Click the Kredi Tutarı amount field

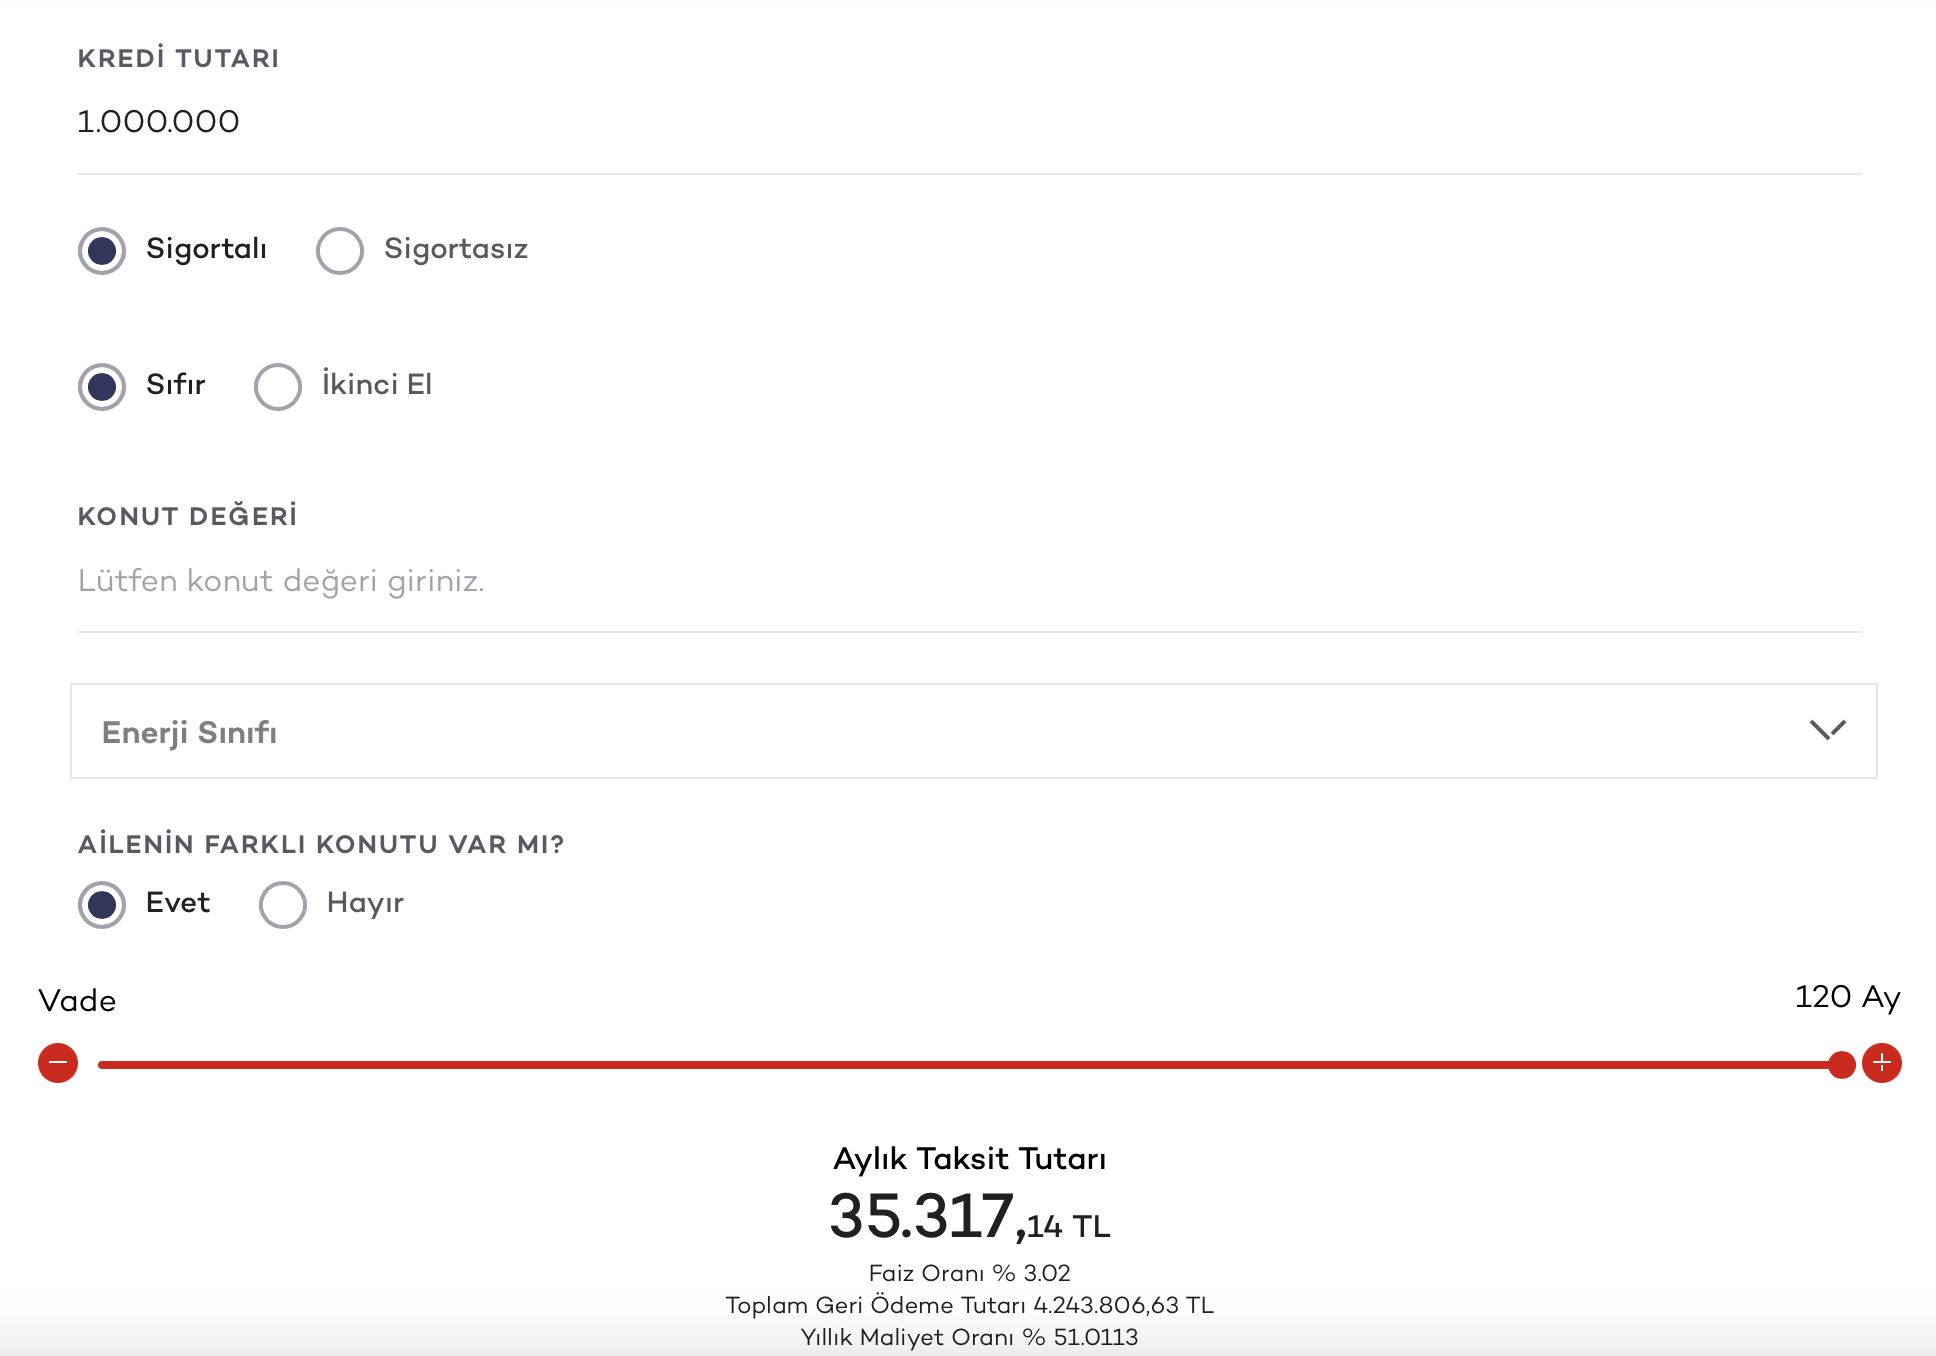point(968,122)
